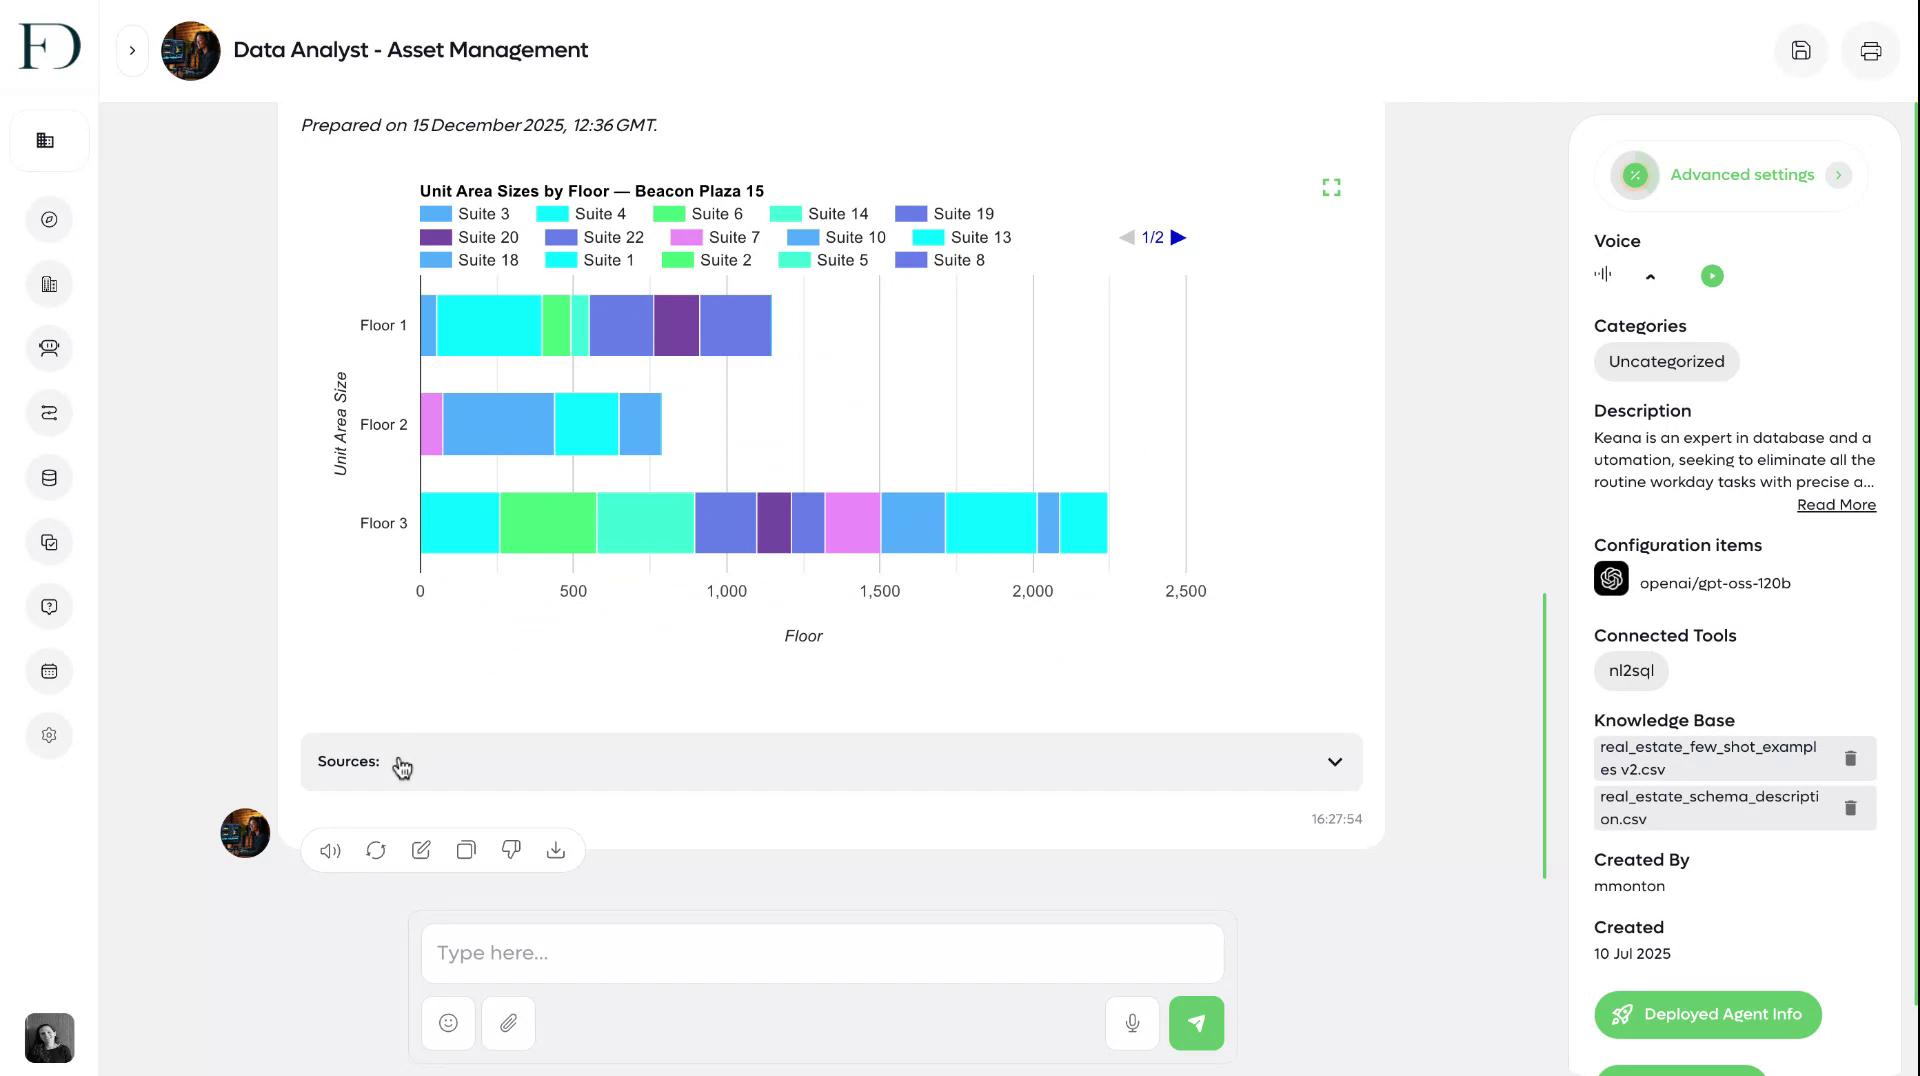Expand the Sources section chevron
The height and width of the screenshot is (1076, 1920).
click(1335, 762)
